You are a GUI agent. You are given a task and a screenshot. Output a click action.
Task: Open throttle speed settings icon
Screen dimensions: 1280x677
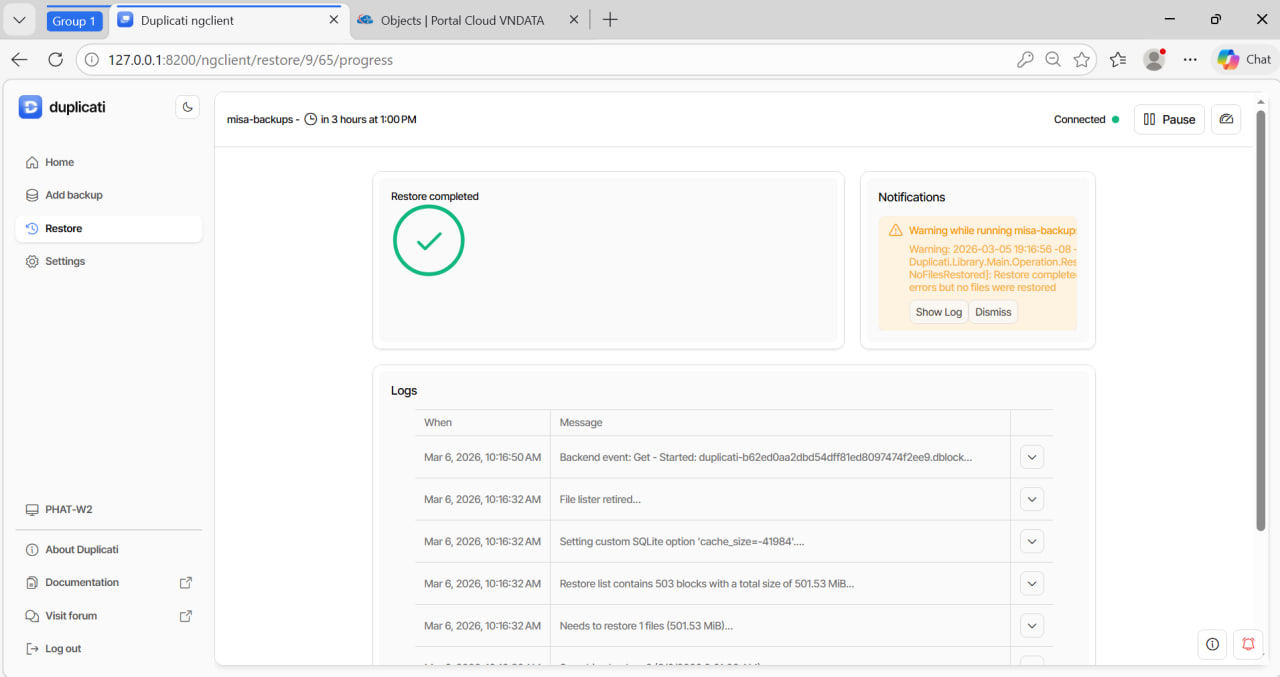[1226, 119]
